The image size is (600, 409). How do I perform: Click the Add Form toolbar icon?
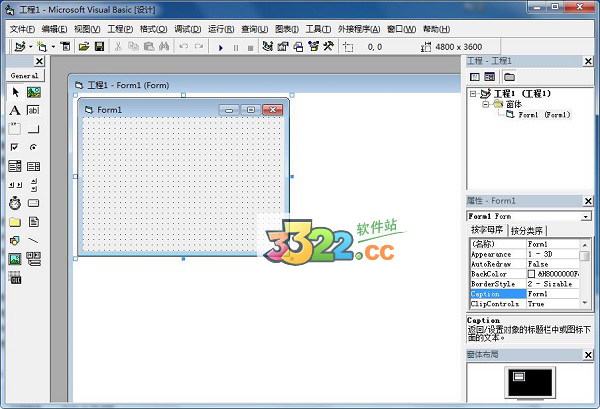tap(42, 47)
